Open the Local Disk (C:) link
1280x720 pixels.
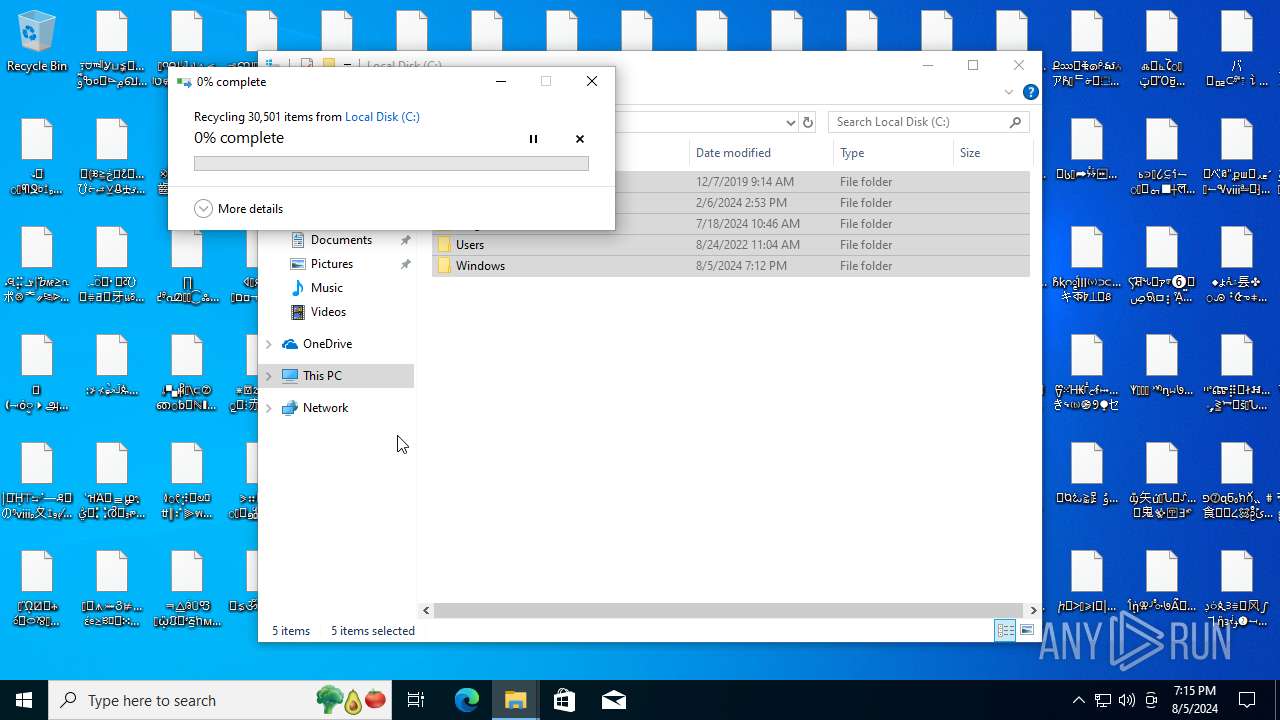(x=382, y=117)
